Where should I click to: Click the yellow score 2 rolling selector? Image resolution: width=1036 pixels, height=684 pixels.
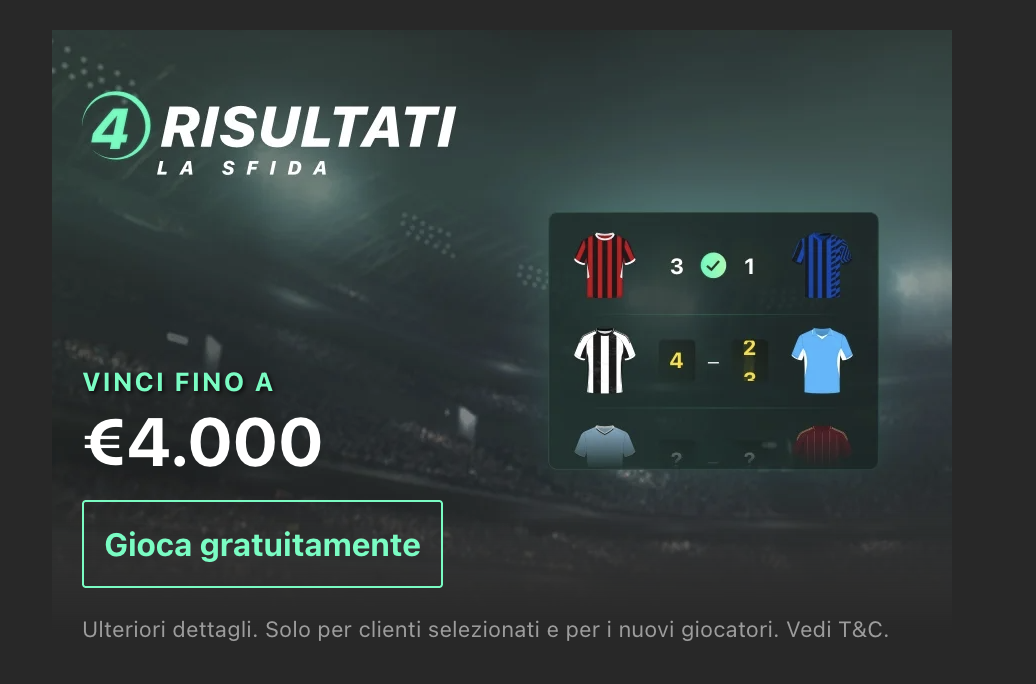tap(749, 361)
